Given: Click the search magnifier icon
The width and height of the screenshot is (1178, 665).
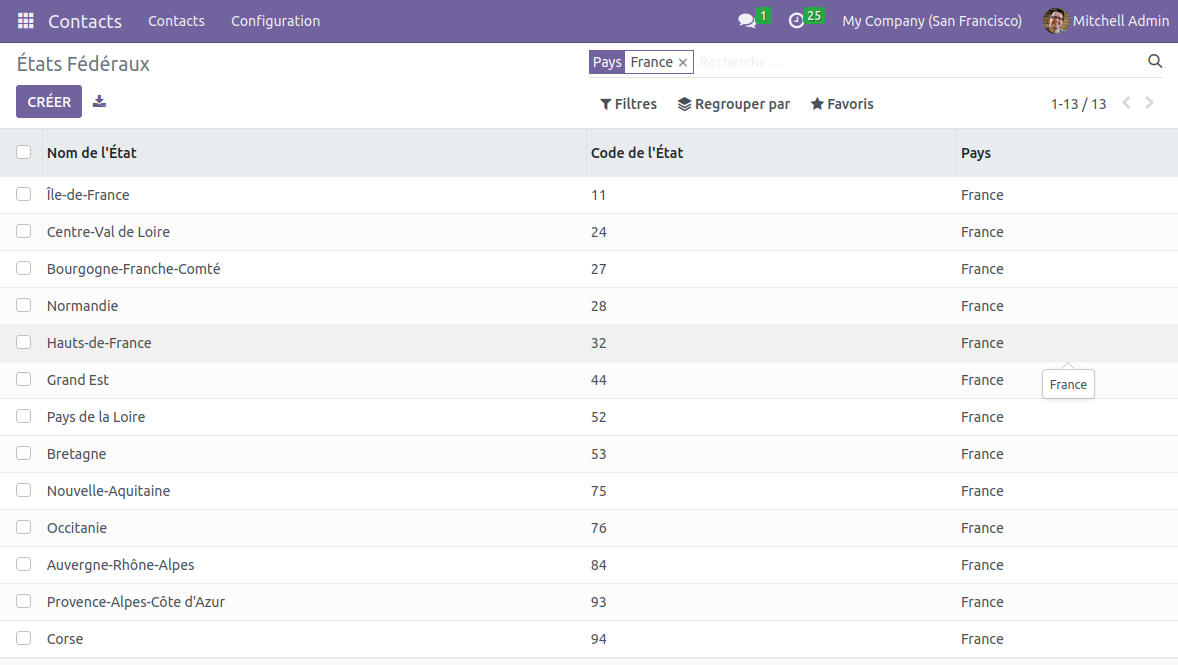Looking at the screenshot, I should tap(1155, 62).
